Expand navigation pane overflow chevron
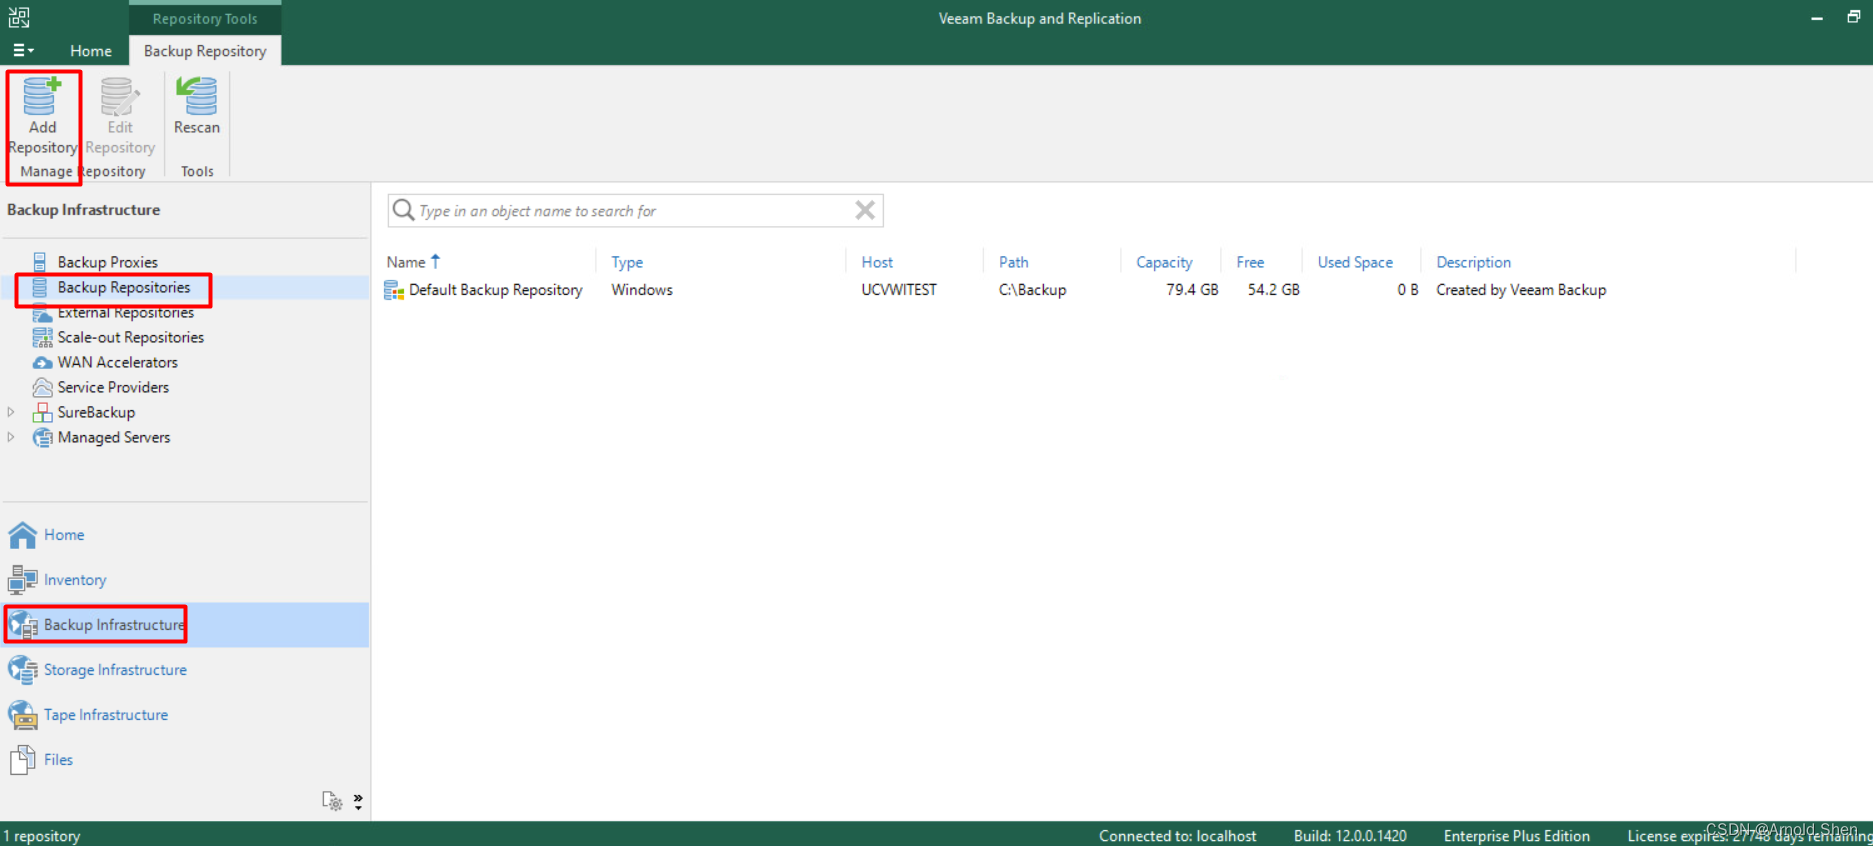The image size is (1873, 846). tap(358, 801)
